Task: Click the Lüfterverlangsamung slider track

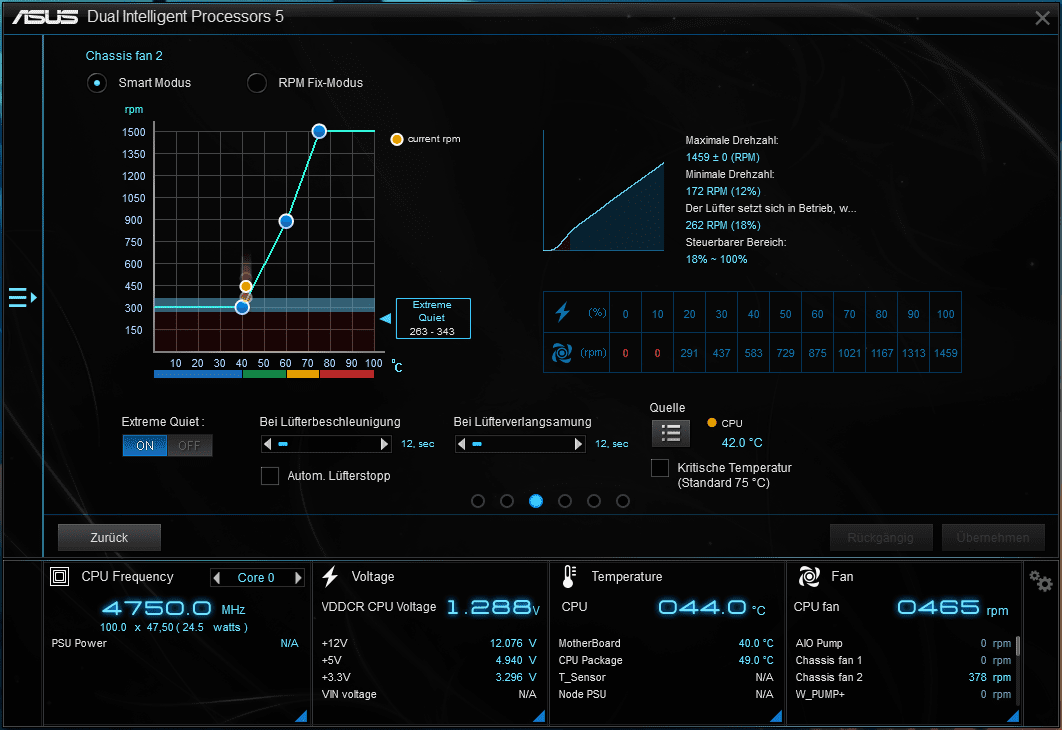Action: (520, 444)
